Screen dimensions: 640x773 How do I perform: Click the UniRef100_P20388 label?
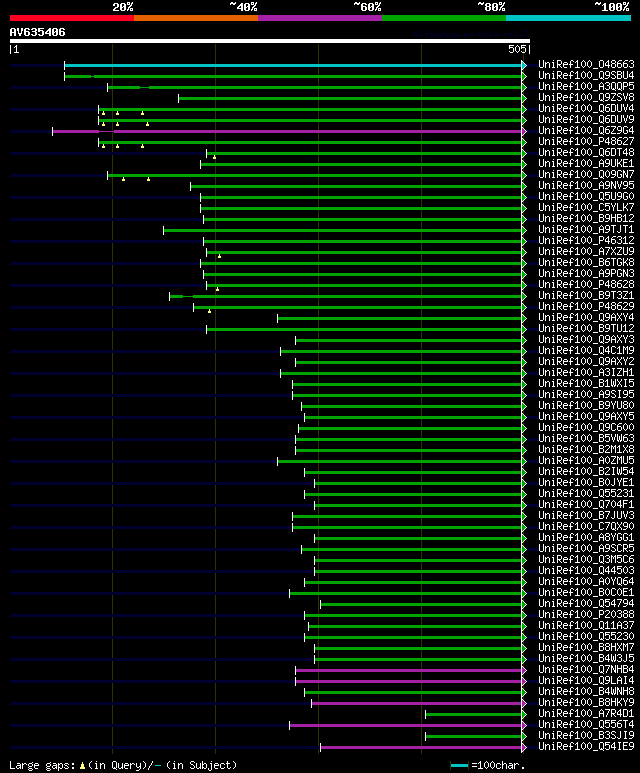[586, 614]
